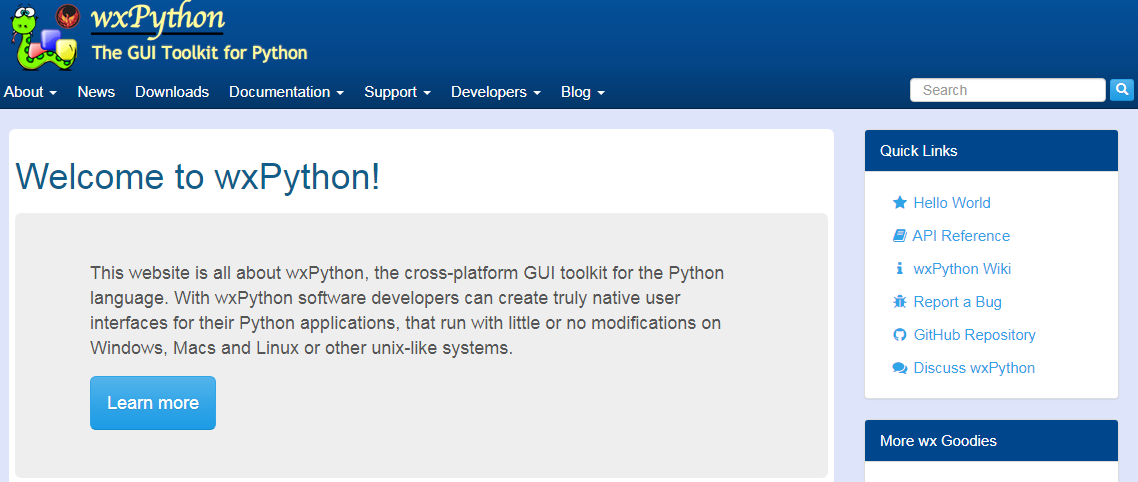Click the star icon beside Hello World
Image resolution: width=1138 pixels, height=482 pixels.
coord(900,203)
